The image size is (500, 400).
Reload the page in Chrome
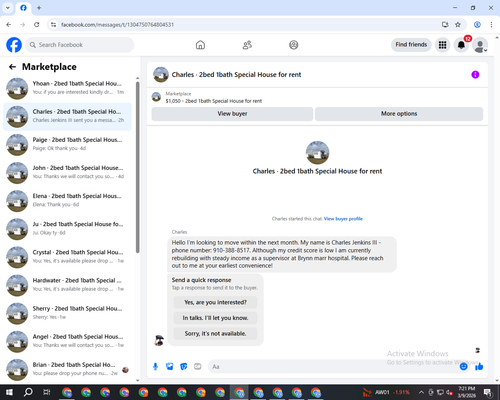pos(37,25)
